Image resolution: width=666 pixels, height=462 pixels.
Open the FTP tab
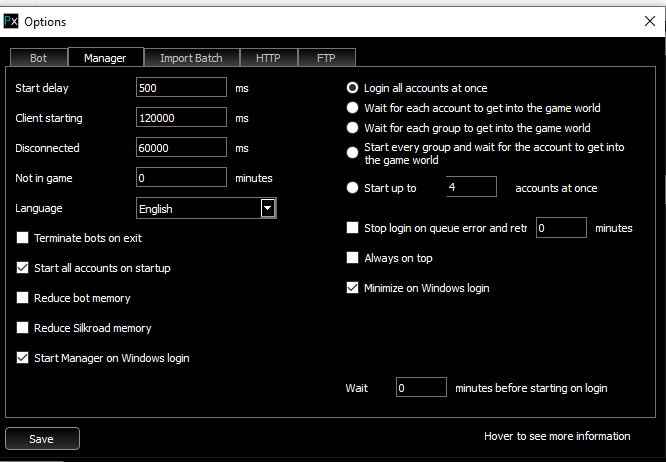click(x=326, y=58)
